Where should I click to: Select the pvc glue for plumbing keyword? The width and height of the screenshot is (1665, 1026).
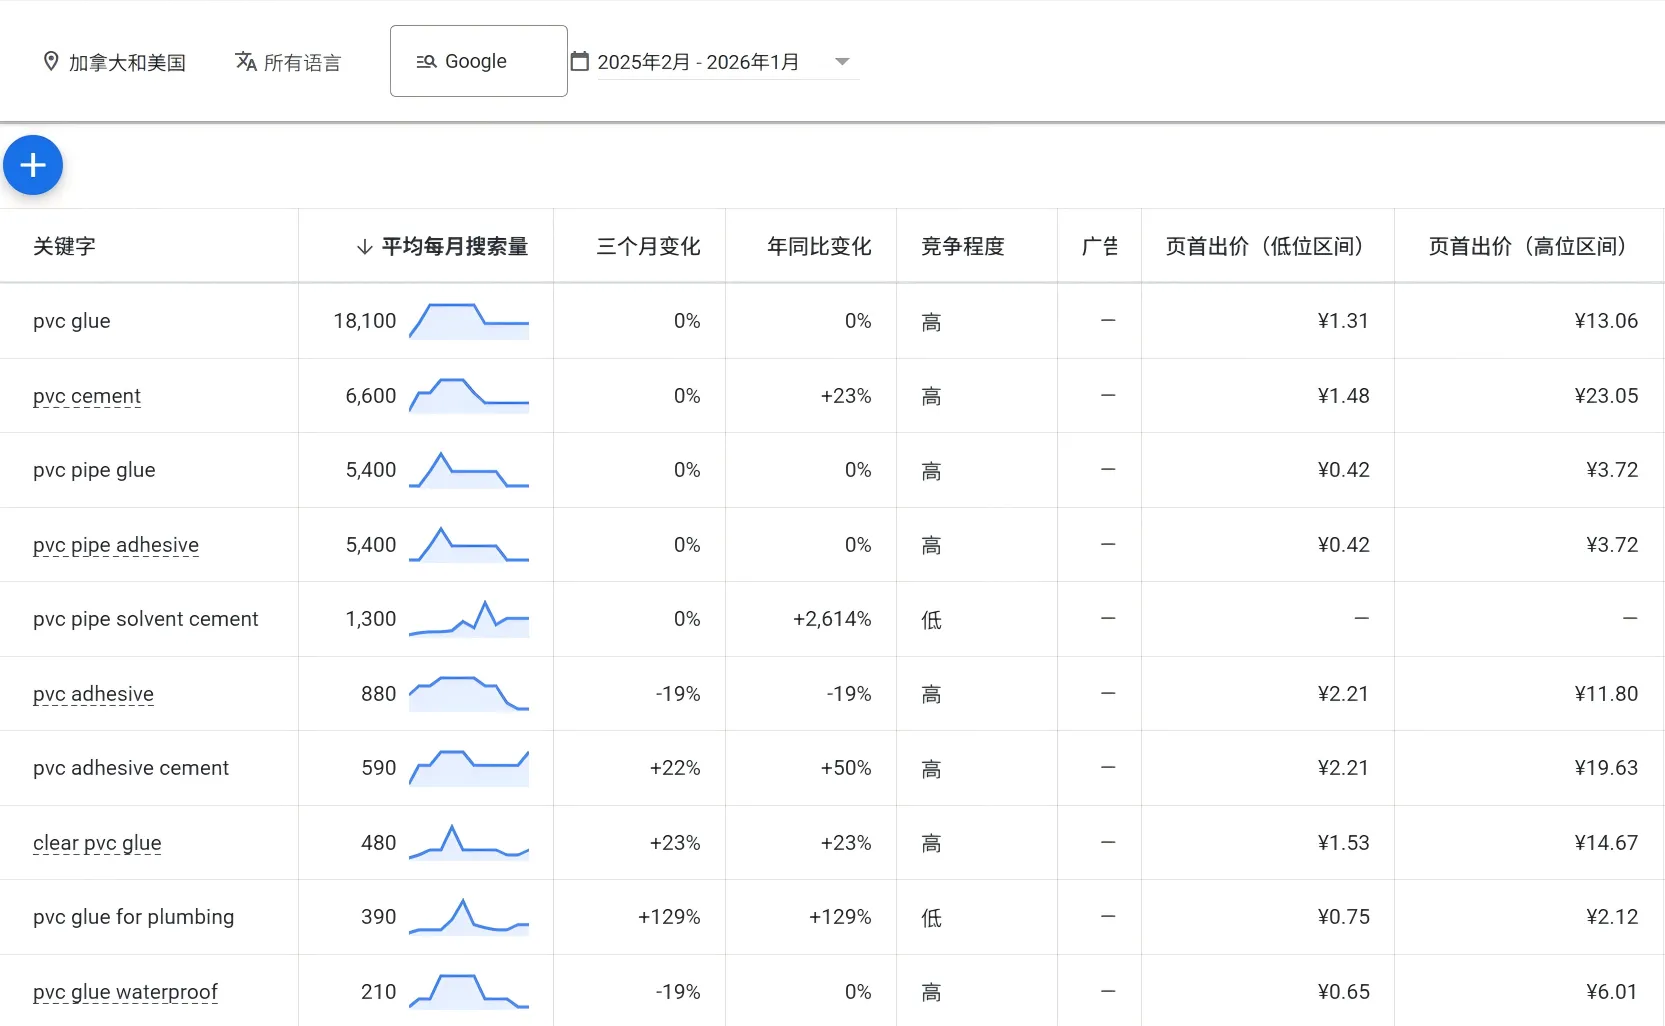(x=134, y=917)
